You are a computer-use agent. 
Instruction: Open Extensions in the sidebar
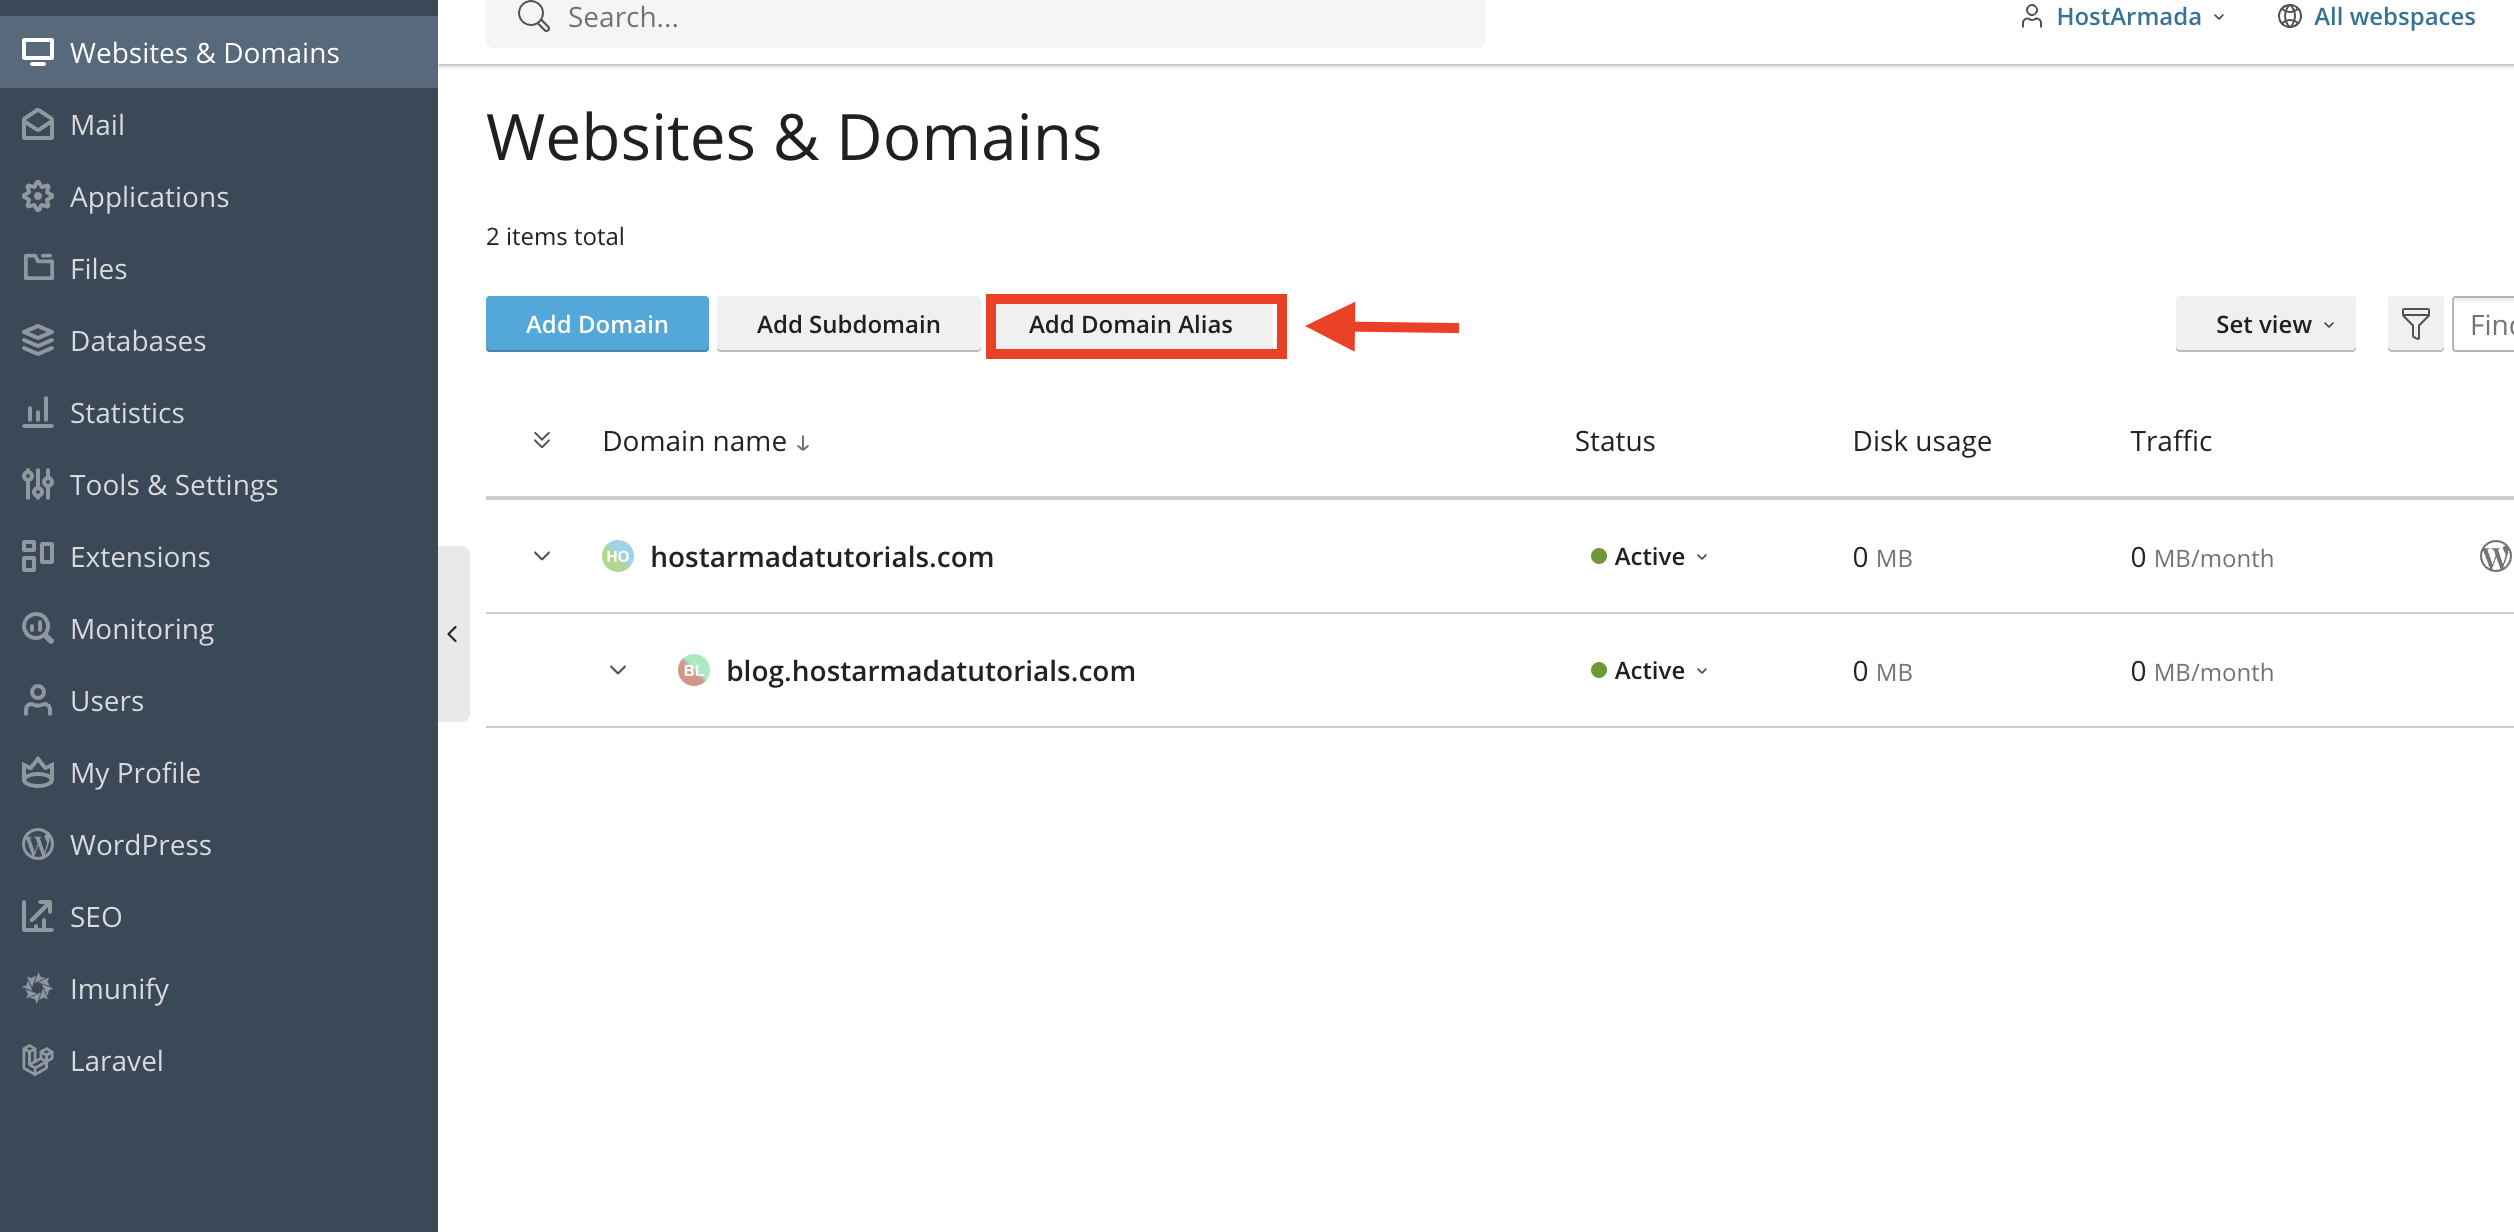(219, 556)
